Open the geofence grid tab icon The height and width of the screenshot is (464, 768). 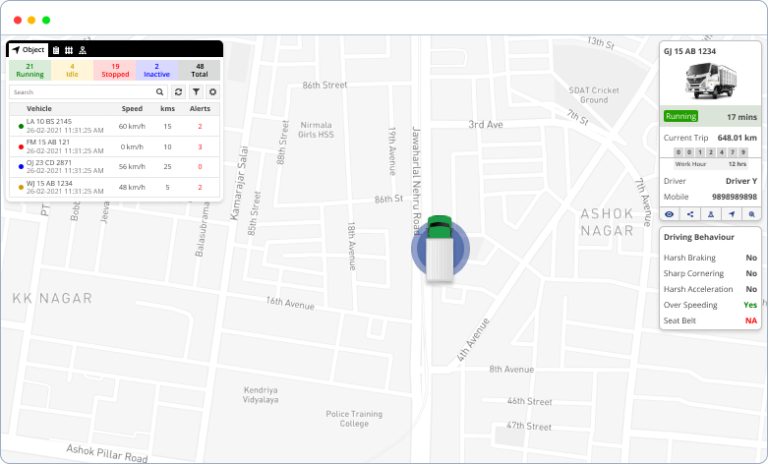[69, 50]
